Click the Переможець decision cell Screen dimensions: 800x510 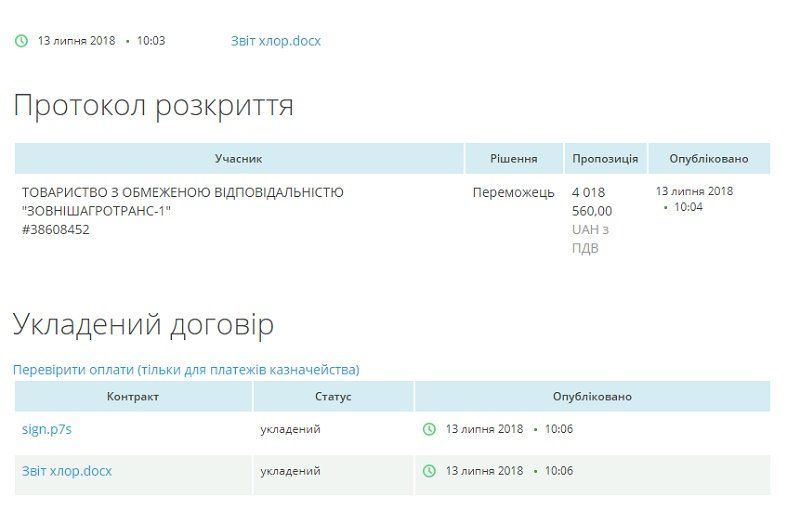(513, 192)
